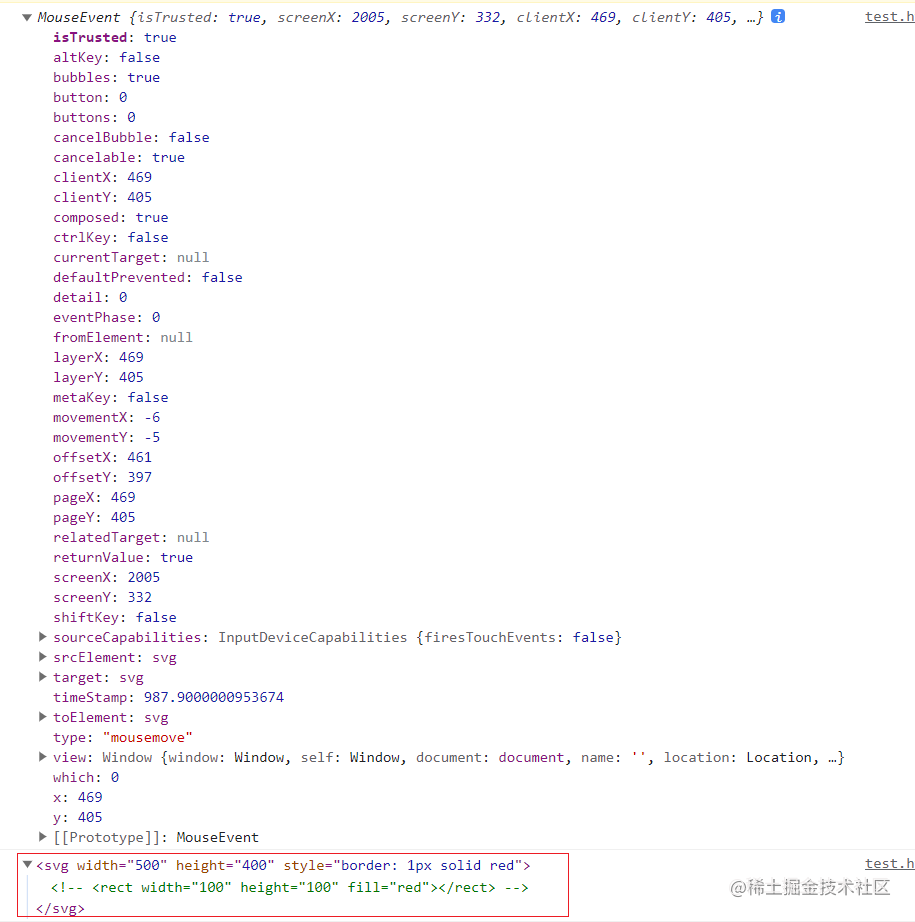Expand the target property
The width and height of the screenshot is (915, 922).
click(x=42, y=677)
